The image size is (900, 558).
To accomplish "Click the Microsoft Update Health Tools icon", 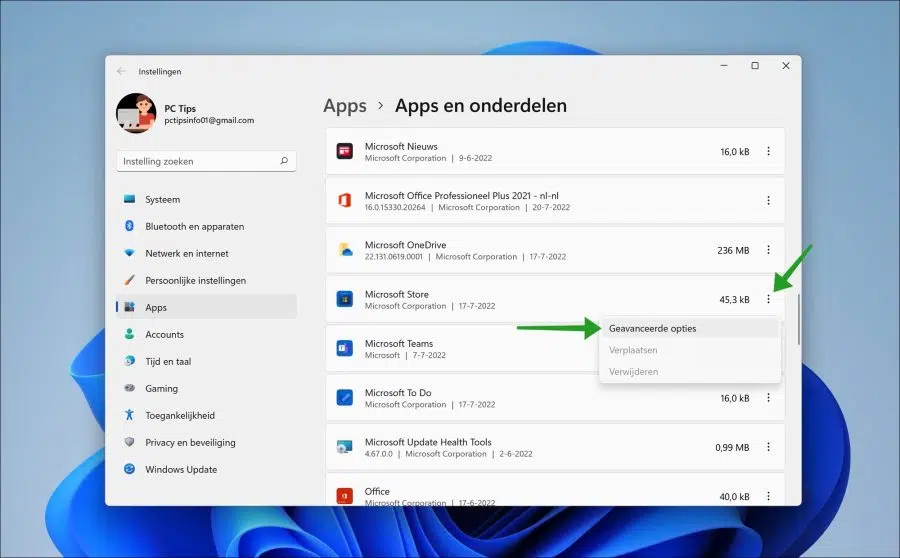I will (344, 447).
